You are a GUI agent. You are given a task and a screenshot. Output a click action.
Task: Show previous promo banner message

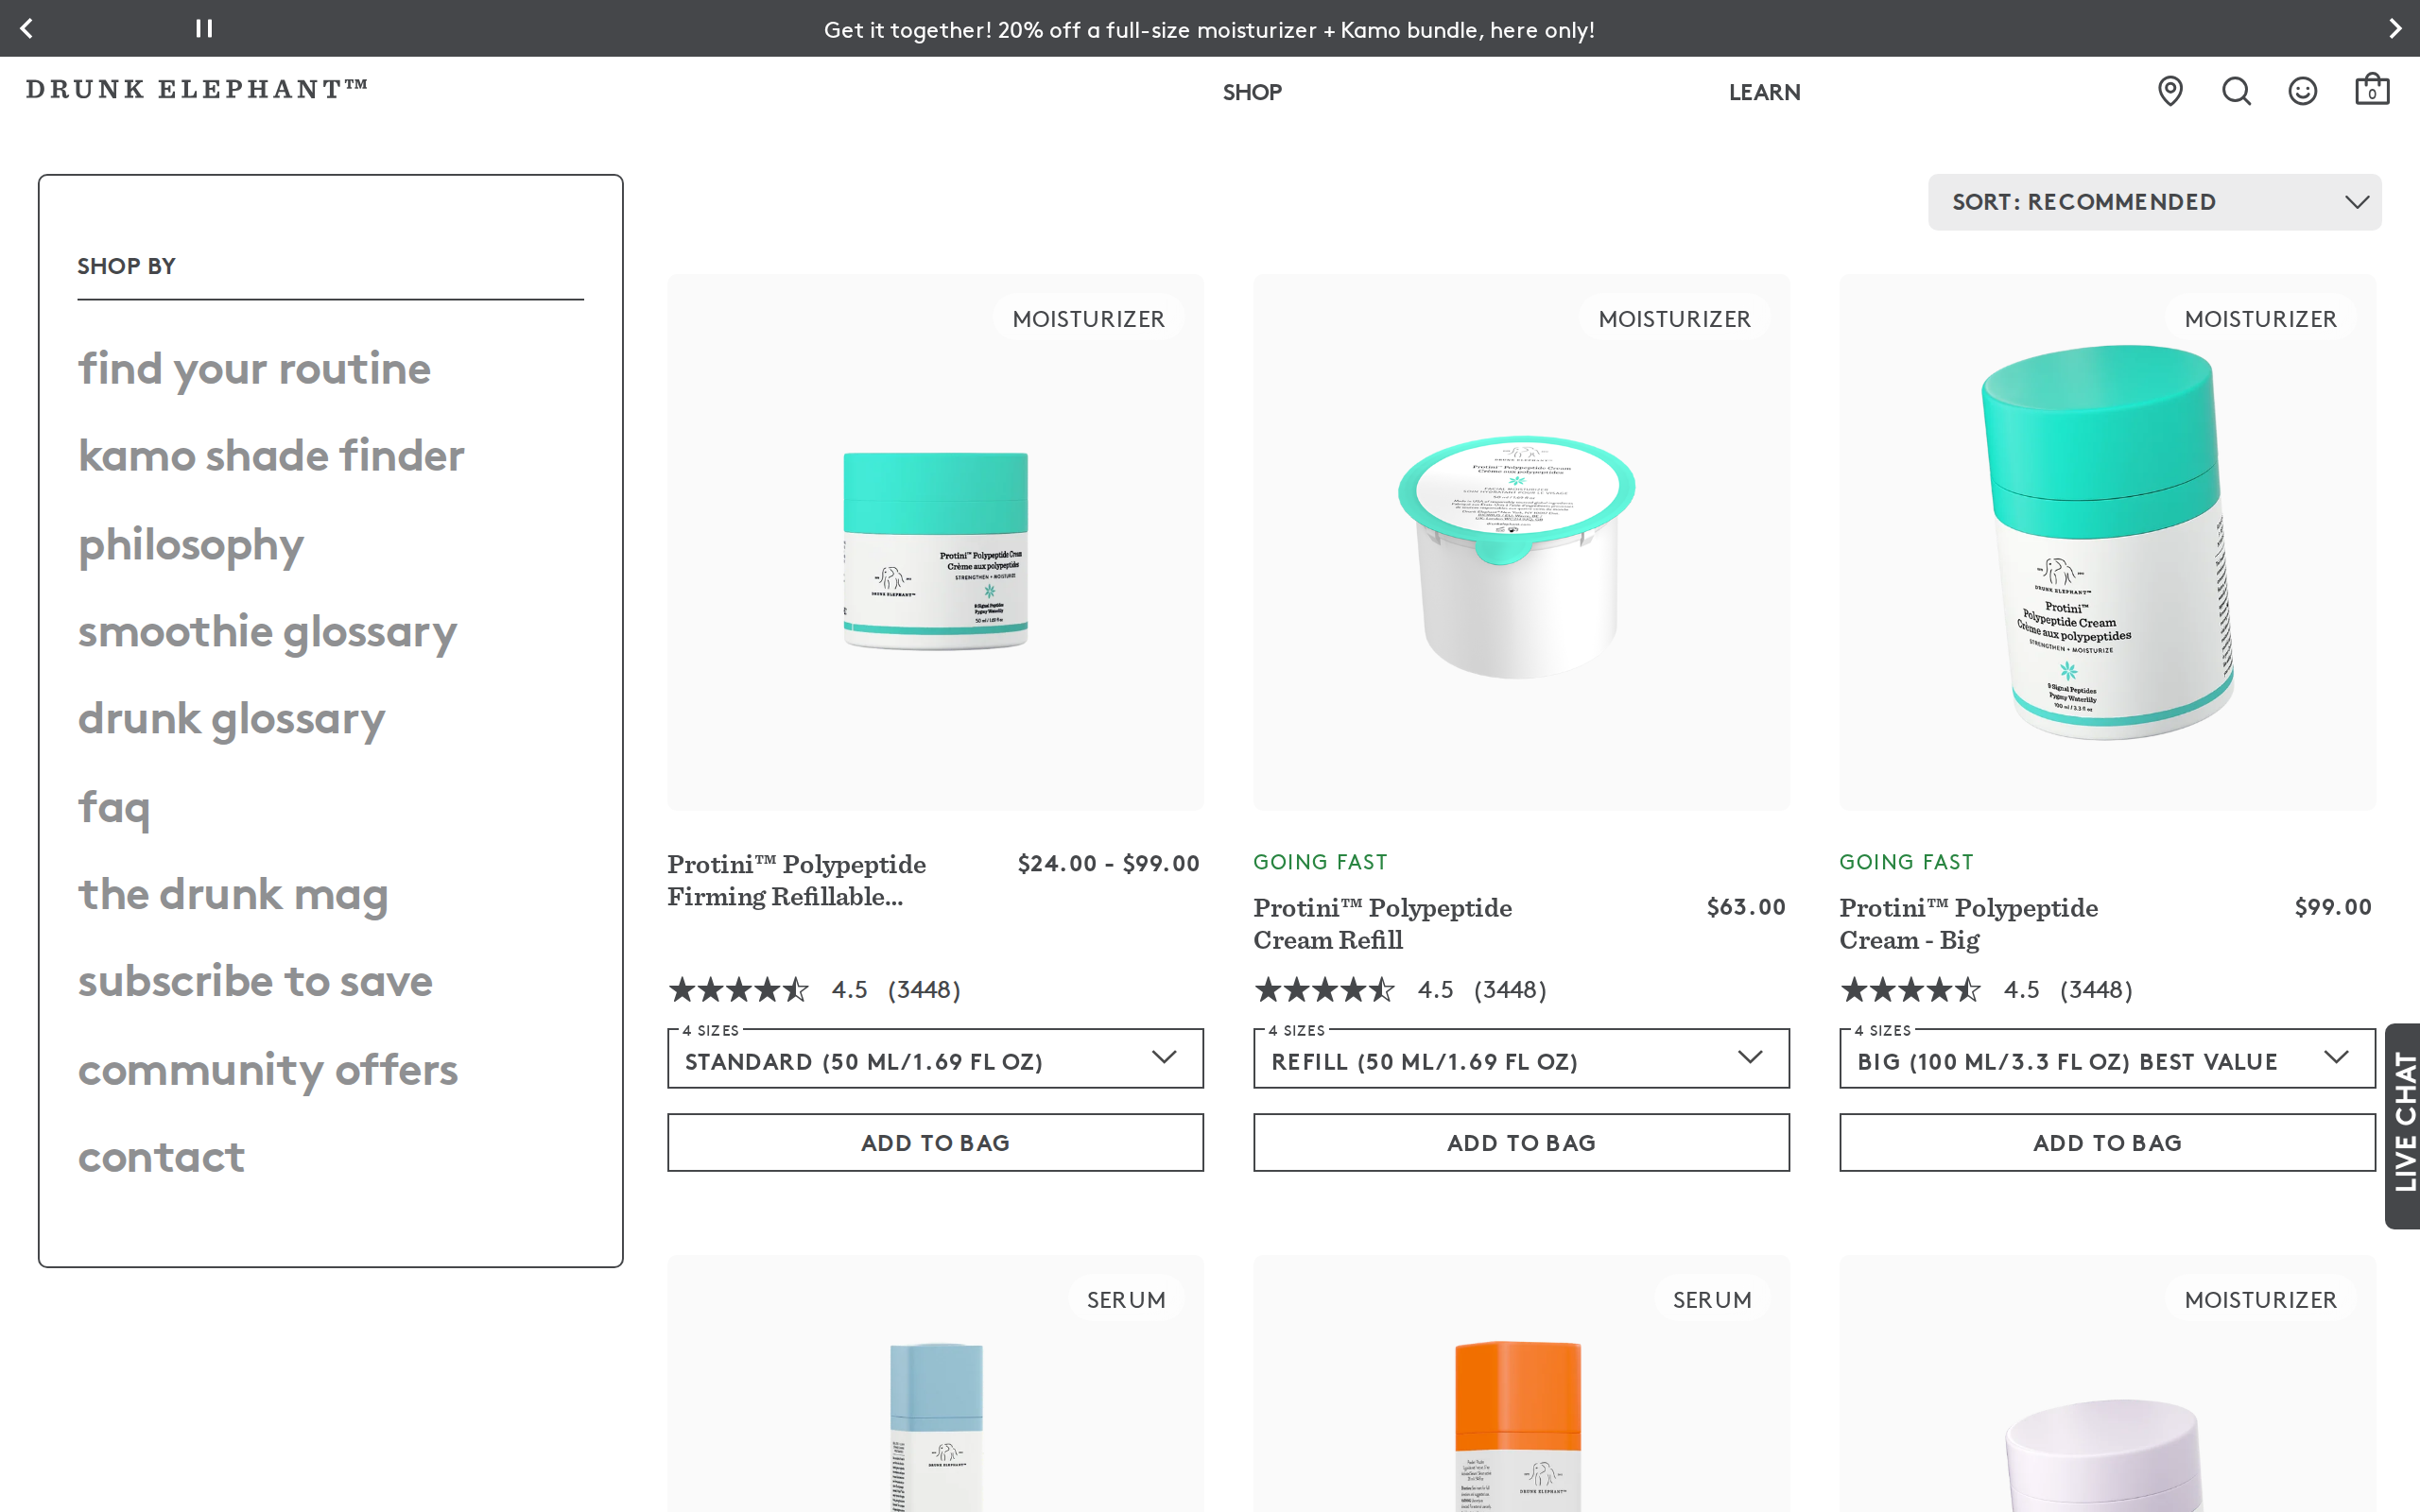click(x=27, y=28)
